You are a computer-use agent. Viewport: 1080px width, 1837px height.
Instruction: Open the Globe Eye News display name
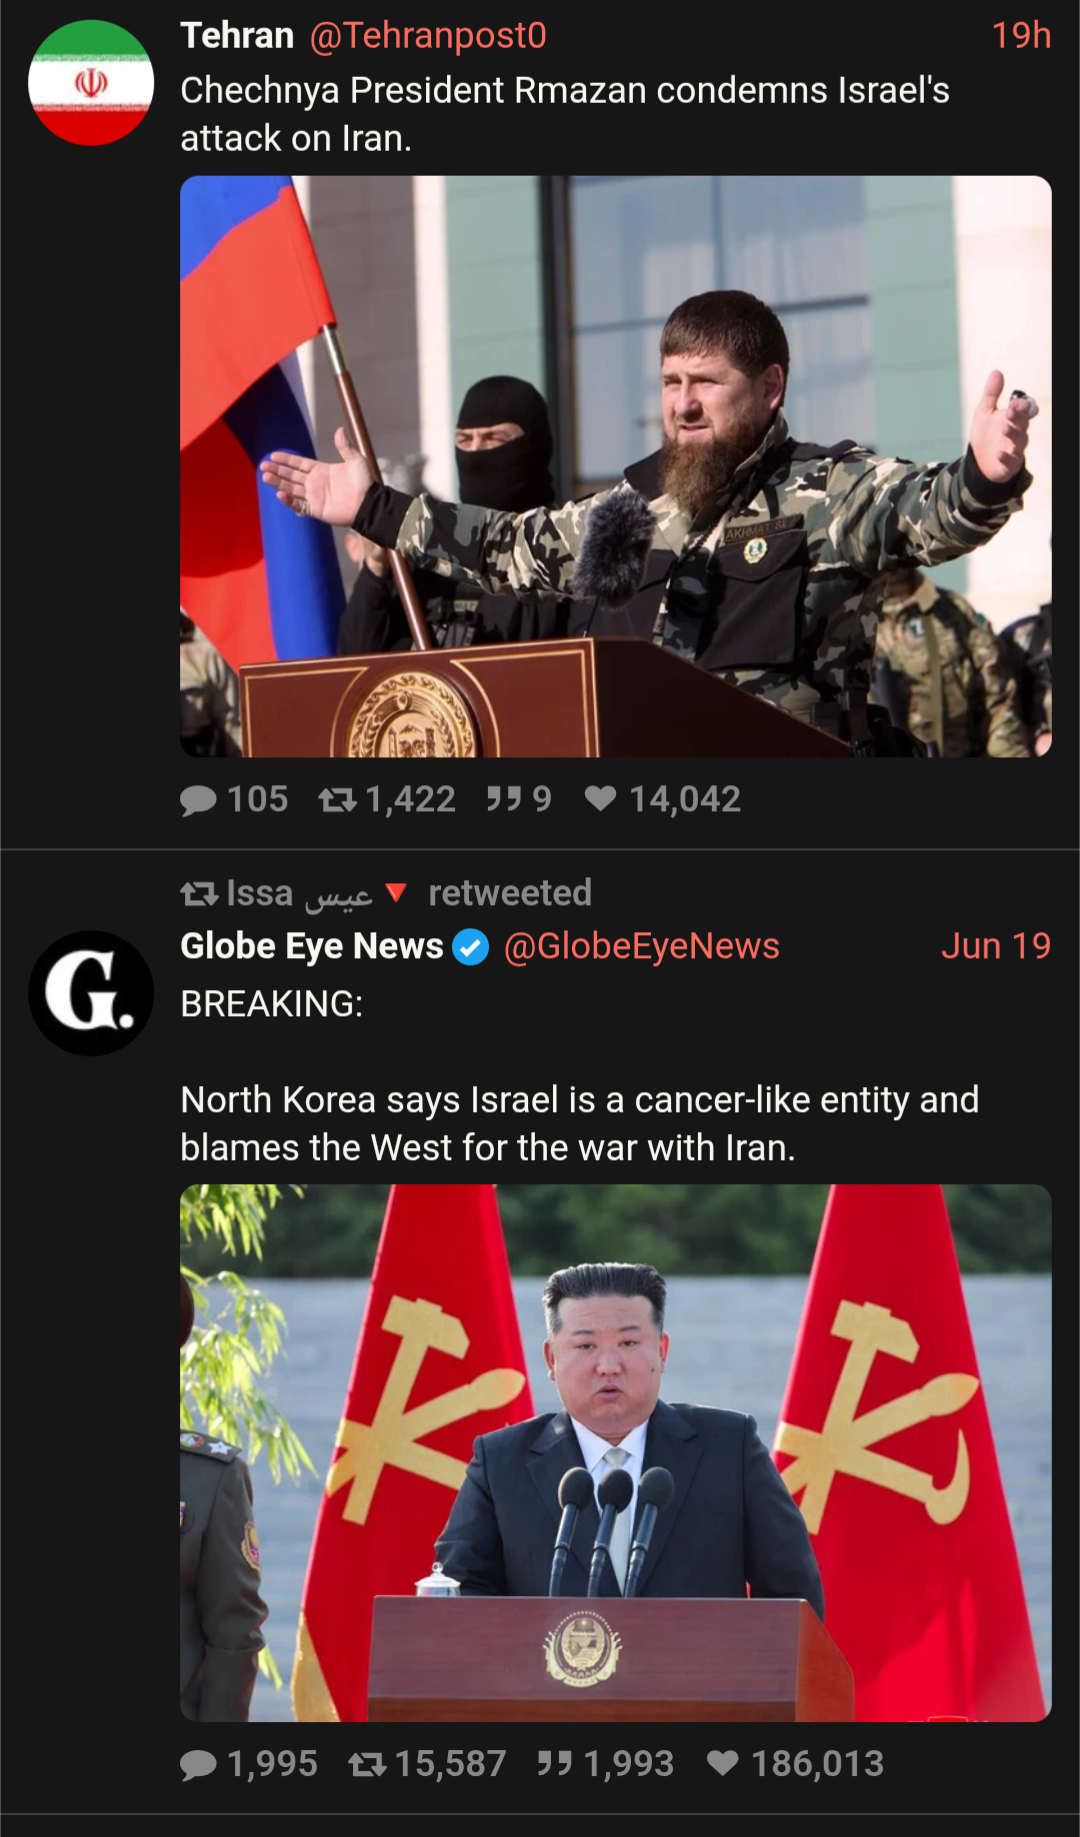click(312, 946)
